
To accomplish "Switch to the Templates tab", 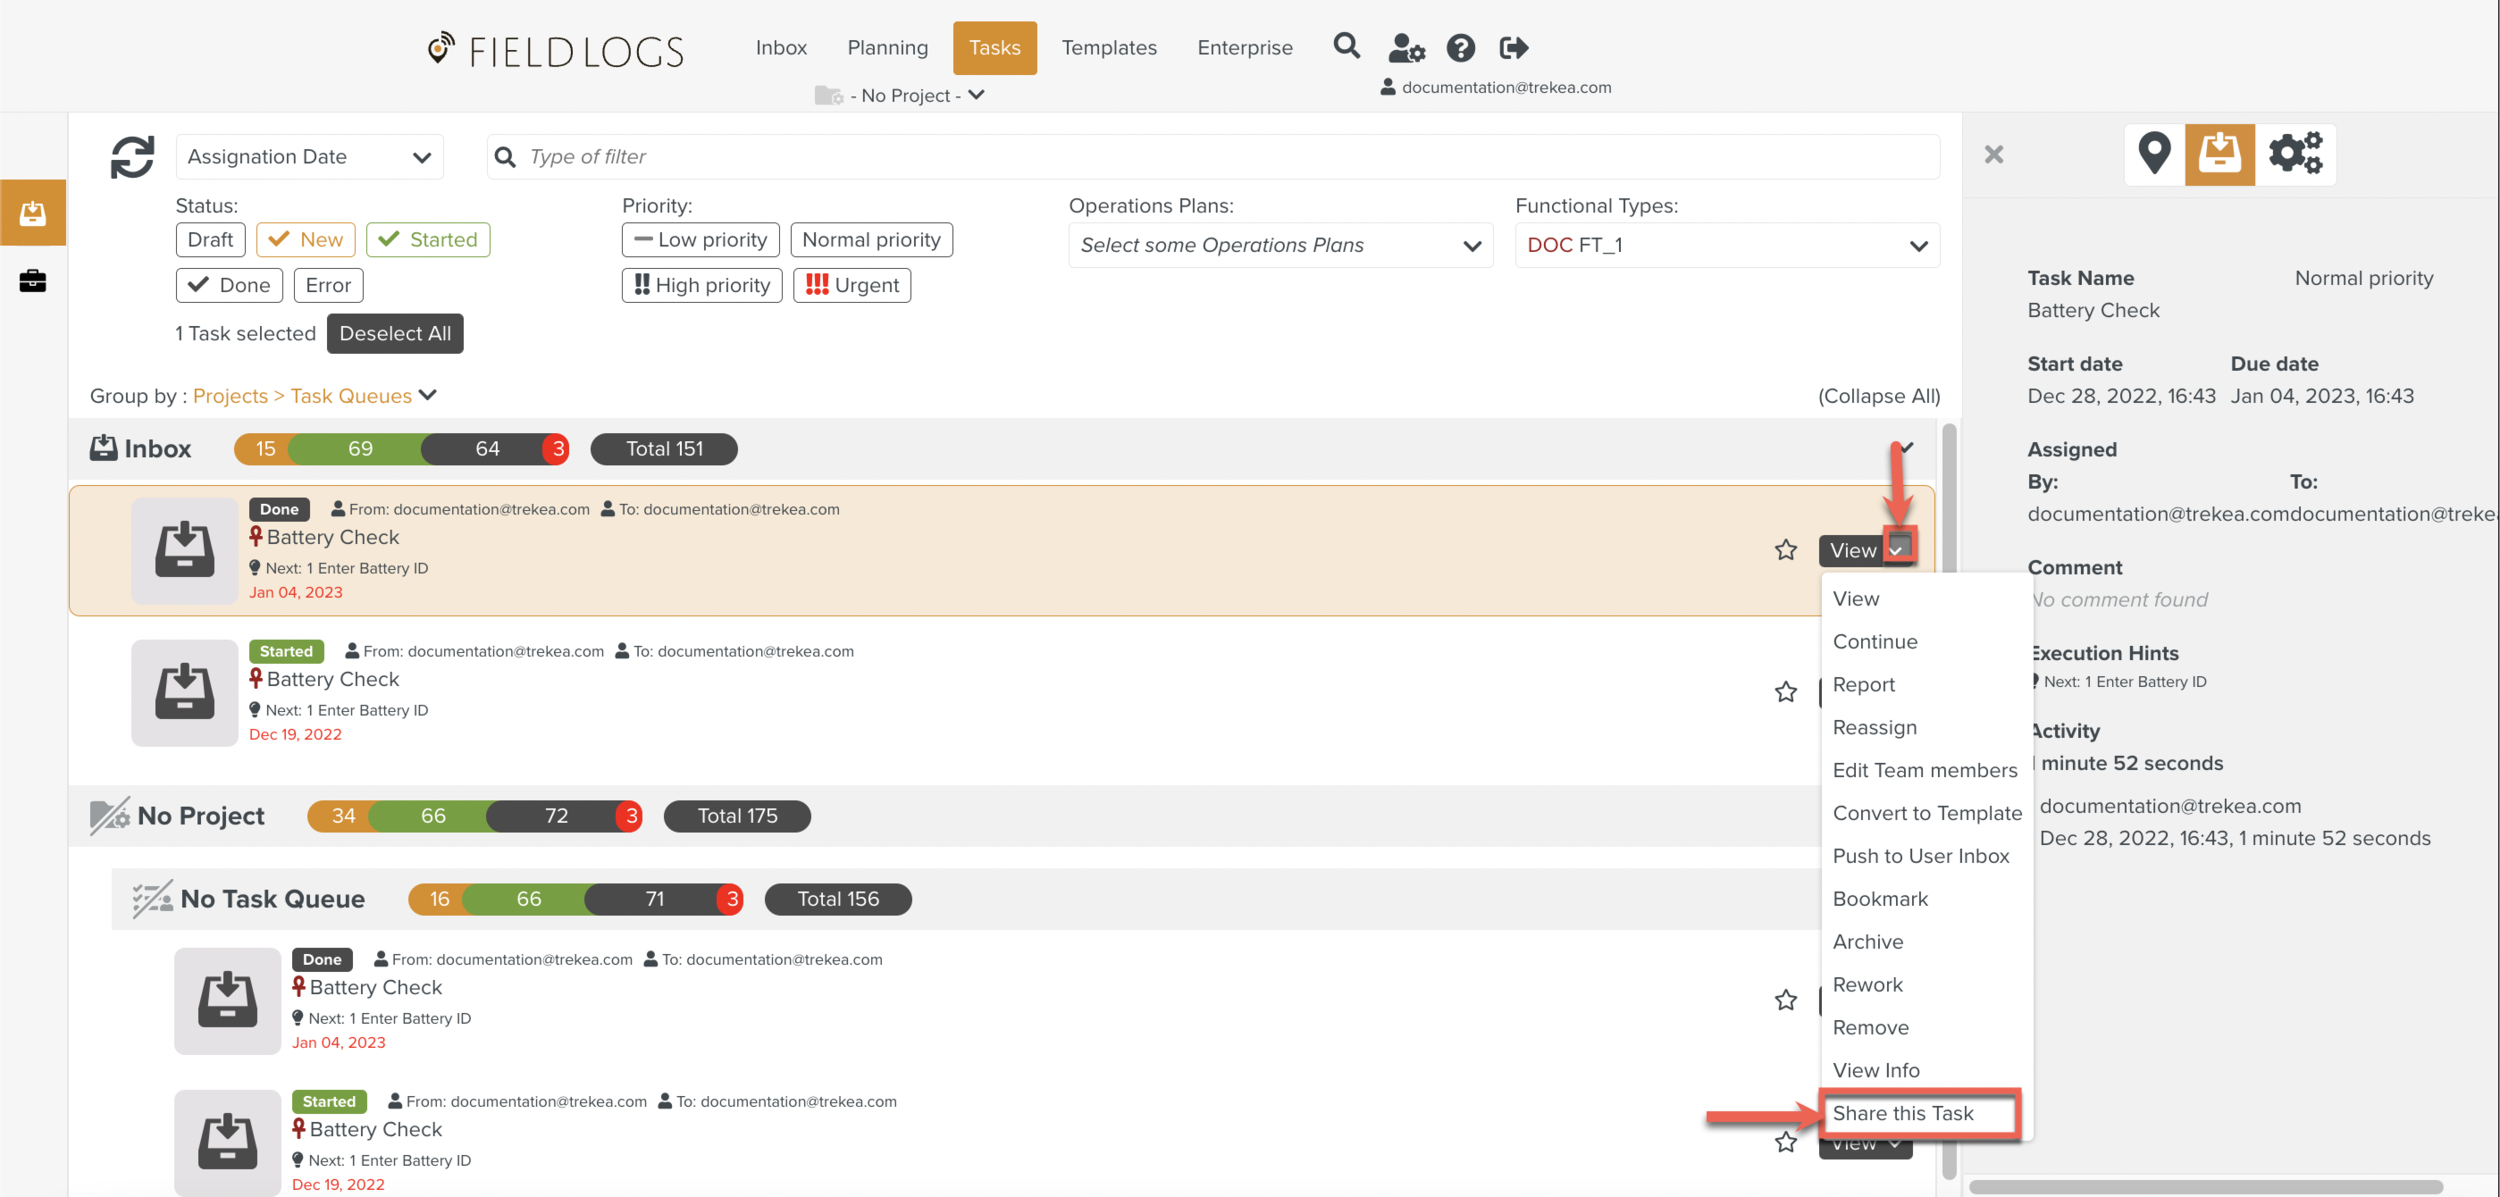I will coord(1109,47).
